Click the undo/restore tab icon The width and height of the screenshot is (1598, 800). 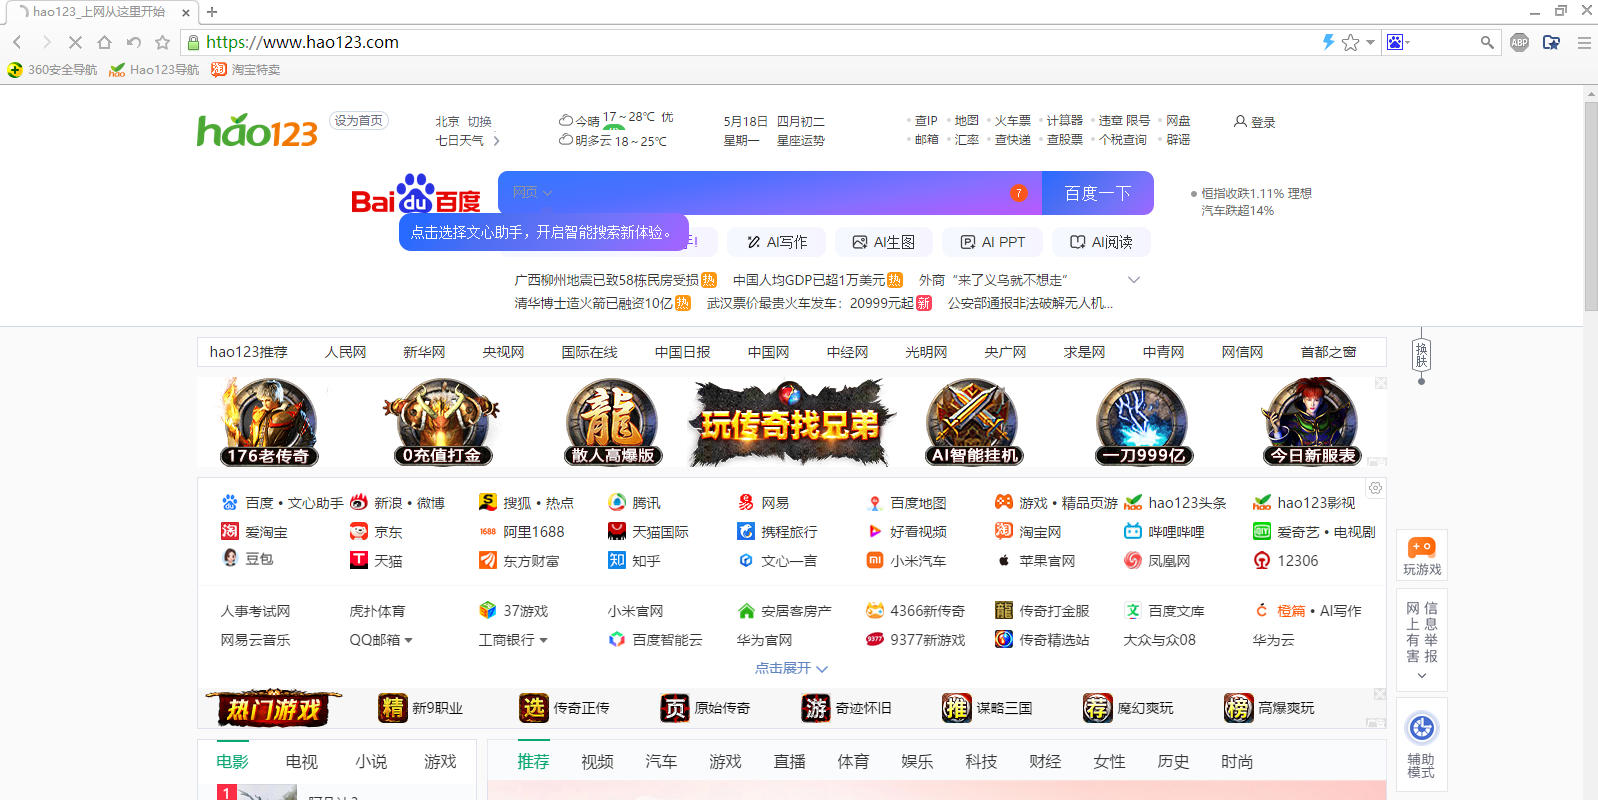pos(133,42)
